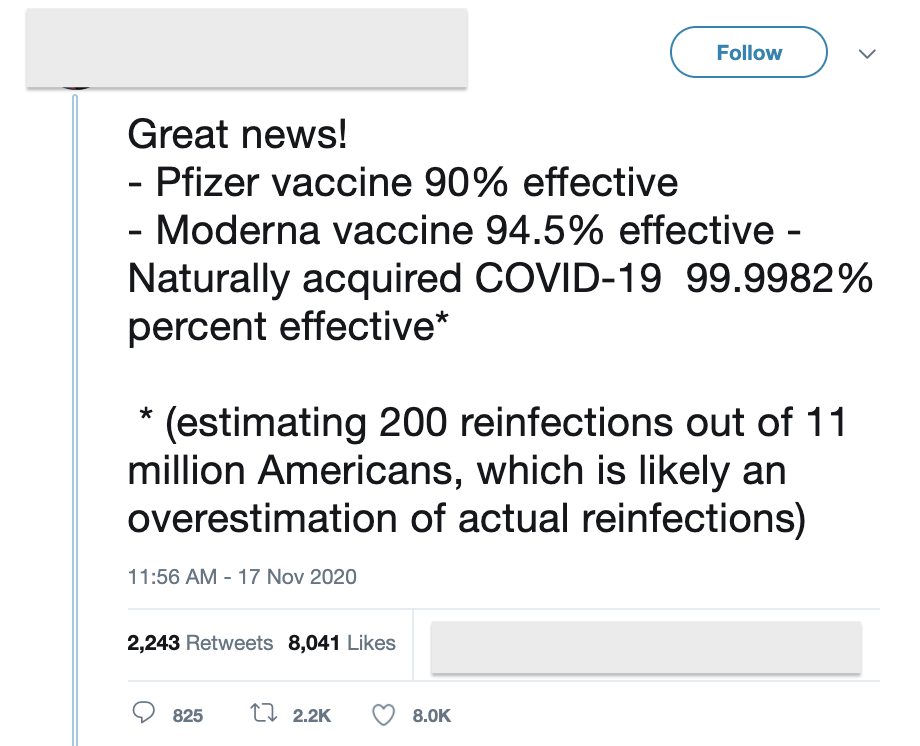920x746 pixels.
Task: Click the redacted likers avatar strip
Action: click(x=645, y=647)
